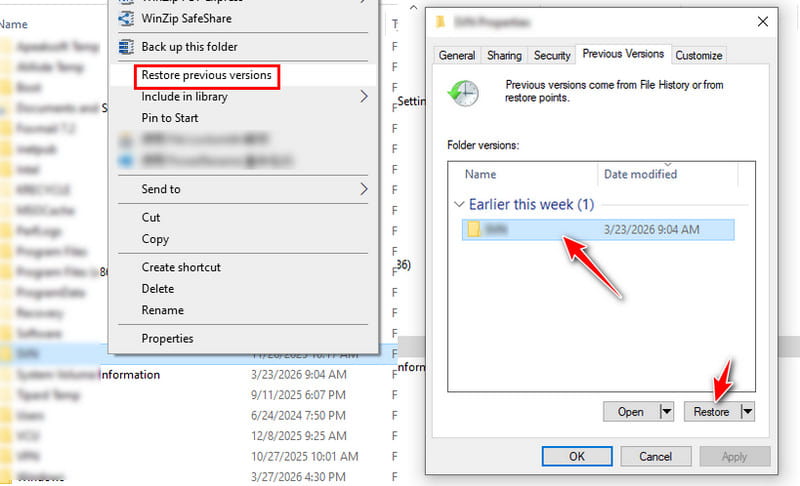Select the 3/23/2026 9:04 AM folder version

pos(598,229)
